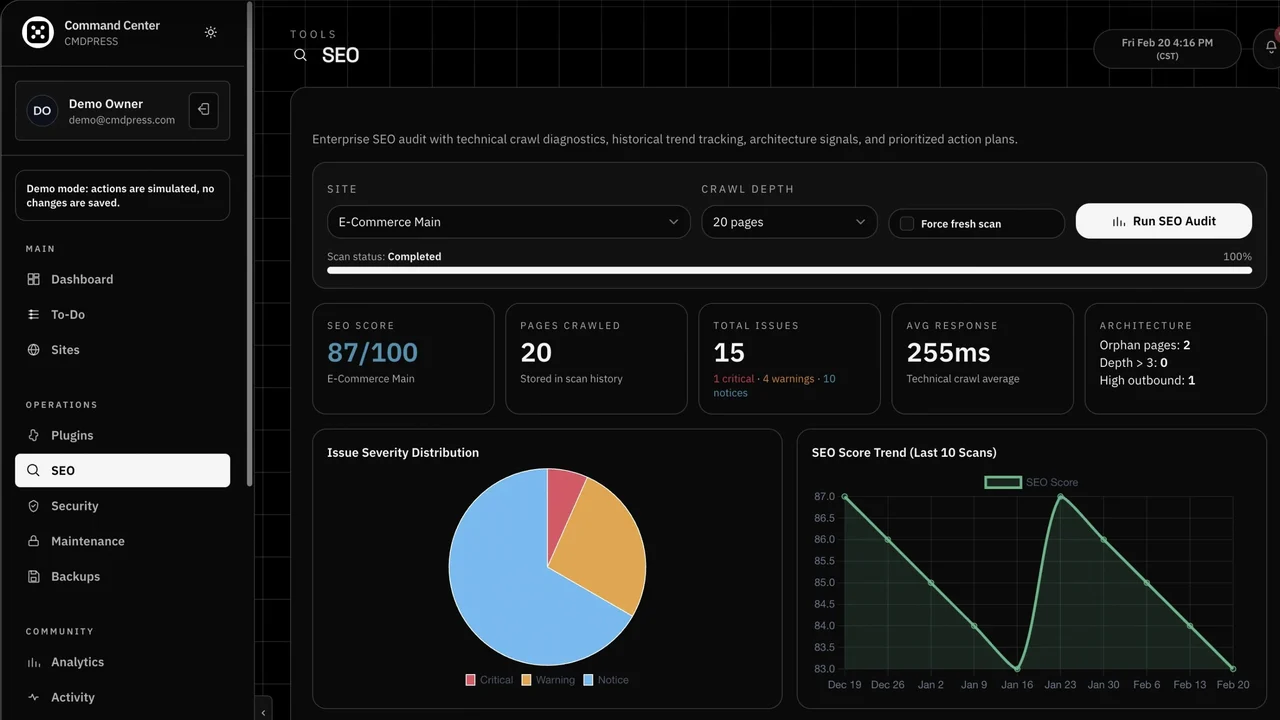Open notifications bell icon

pos(1271,47)
